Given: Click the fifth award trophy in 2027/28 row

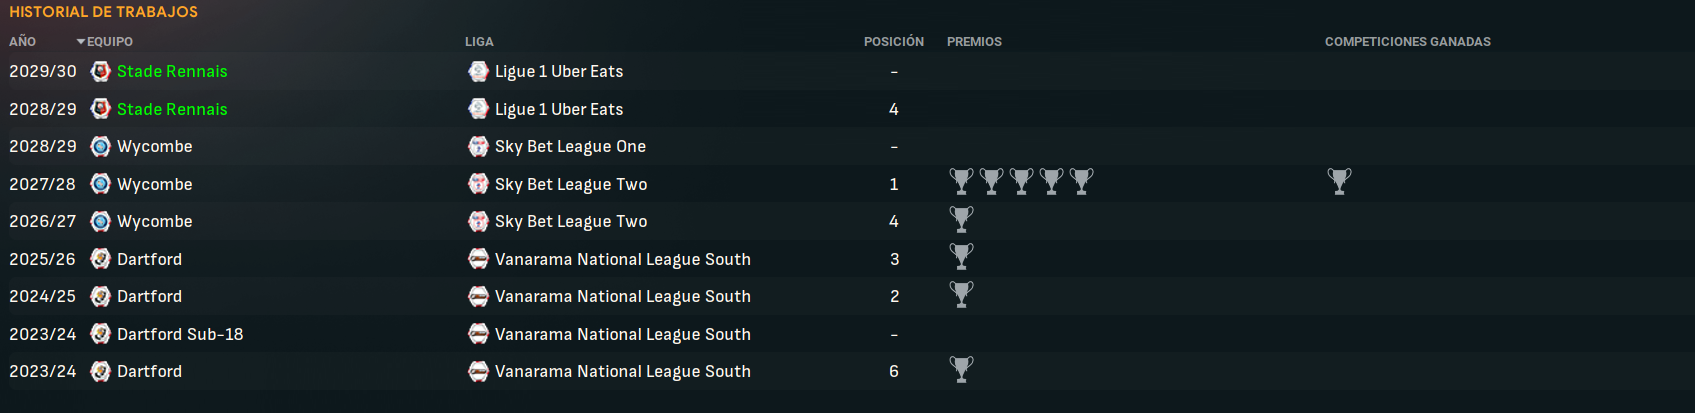Looking at the screenshot, I should [1081, 181].
